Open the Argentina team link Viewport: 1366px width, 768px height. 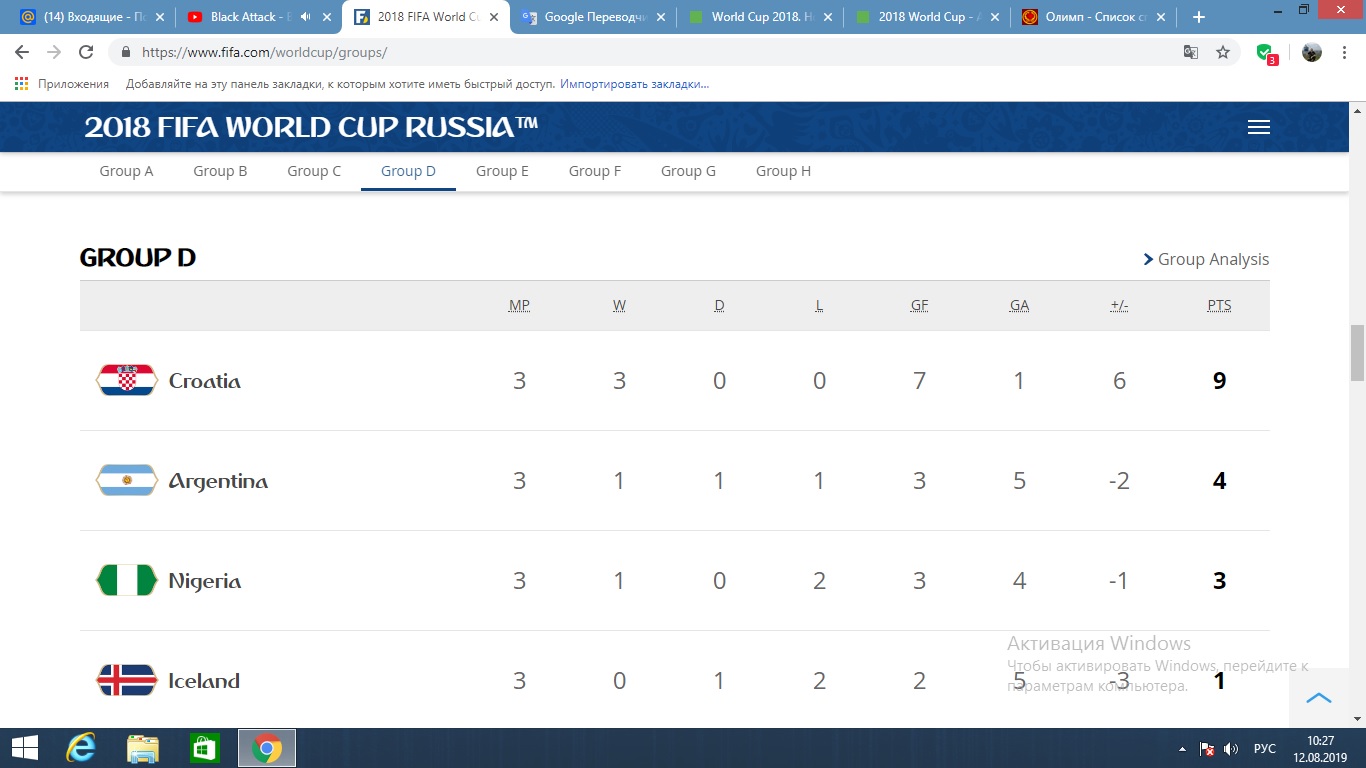(218, 481)
